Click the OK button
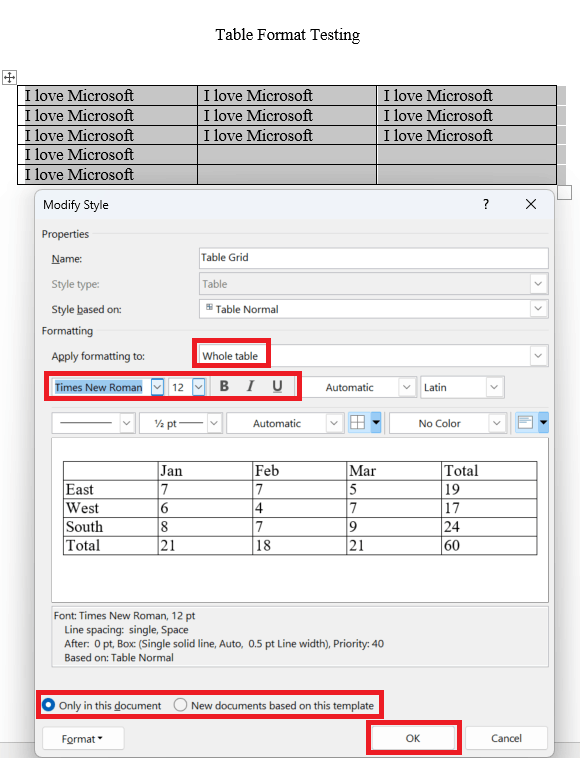 pyautogui.click(x=413, y=738)
